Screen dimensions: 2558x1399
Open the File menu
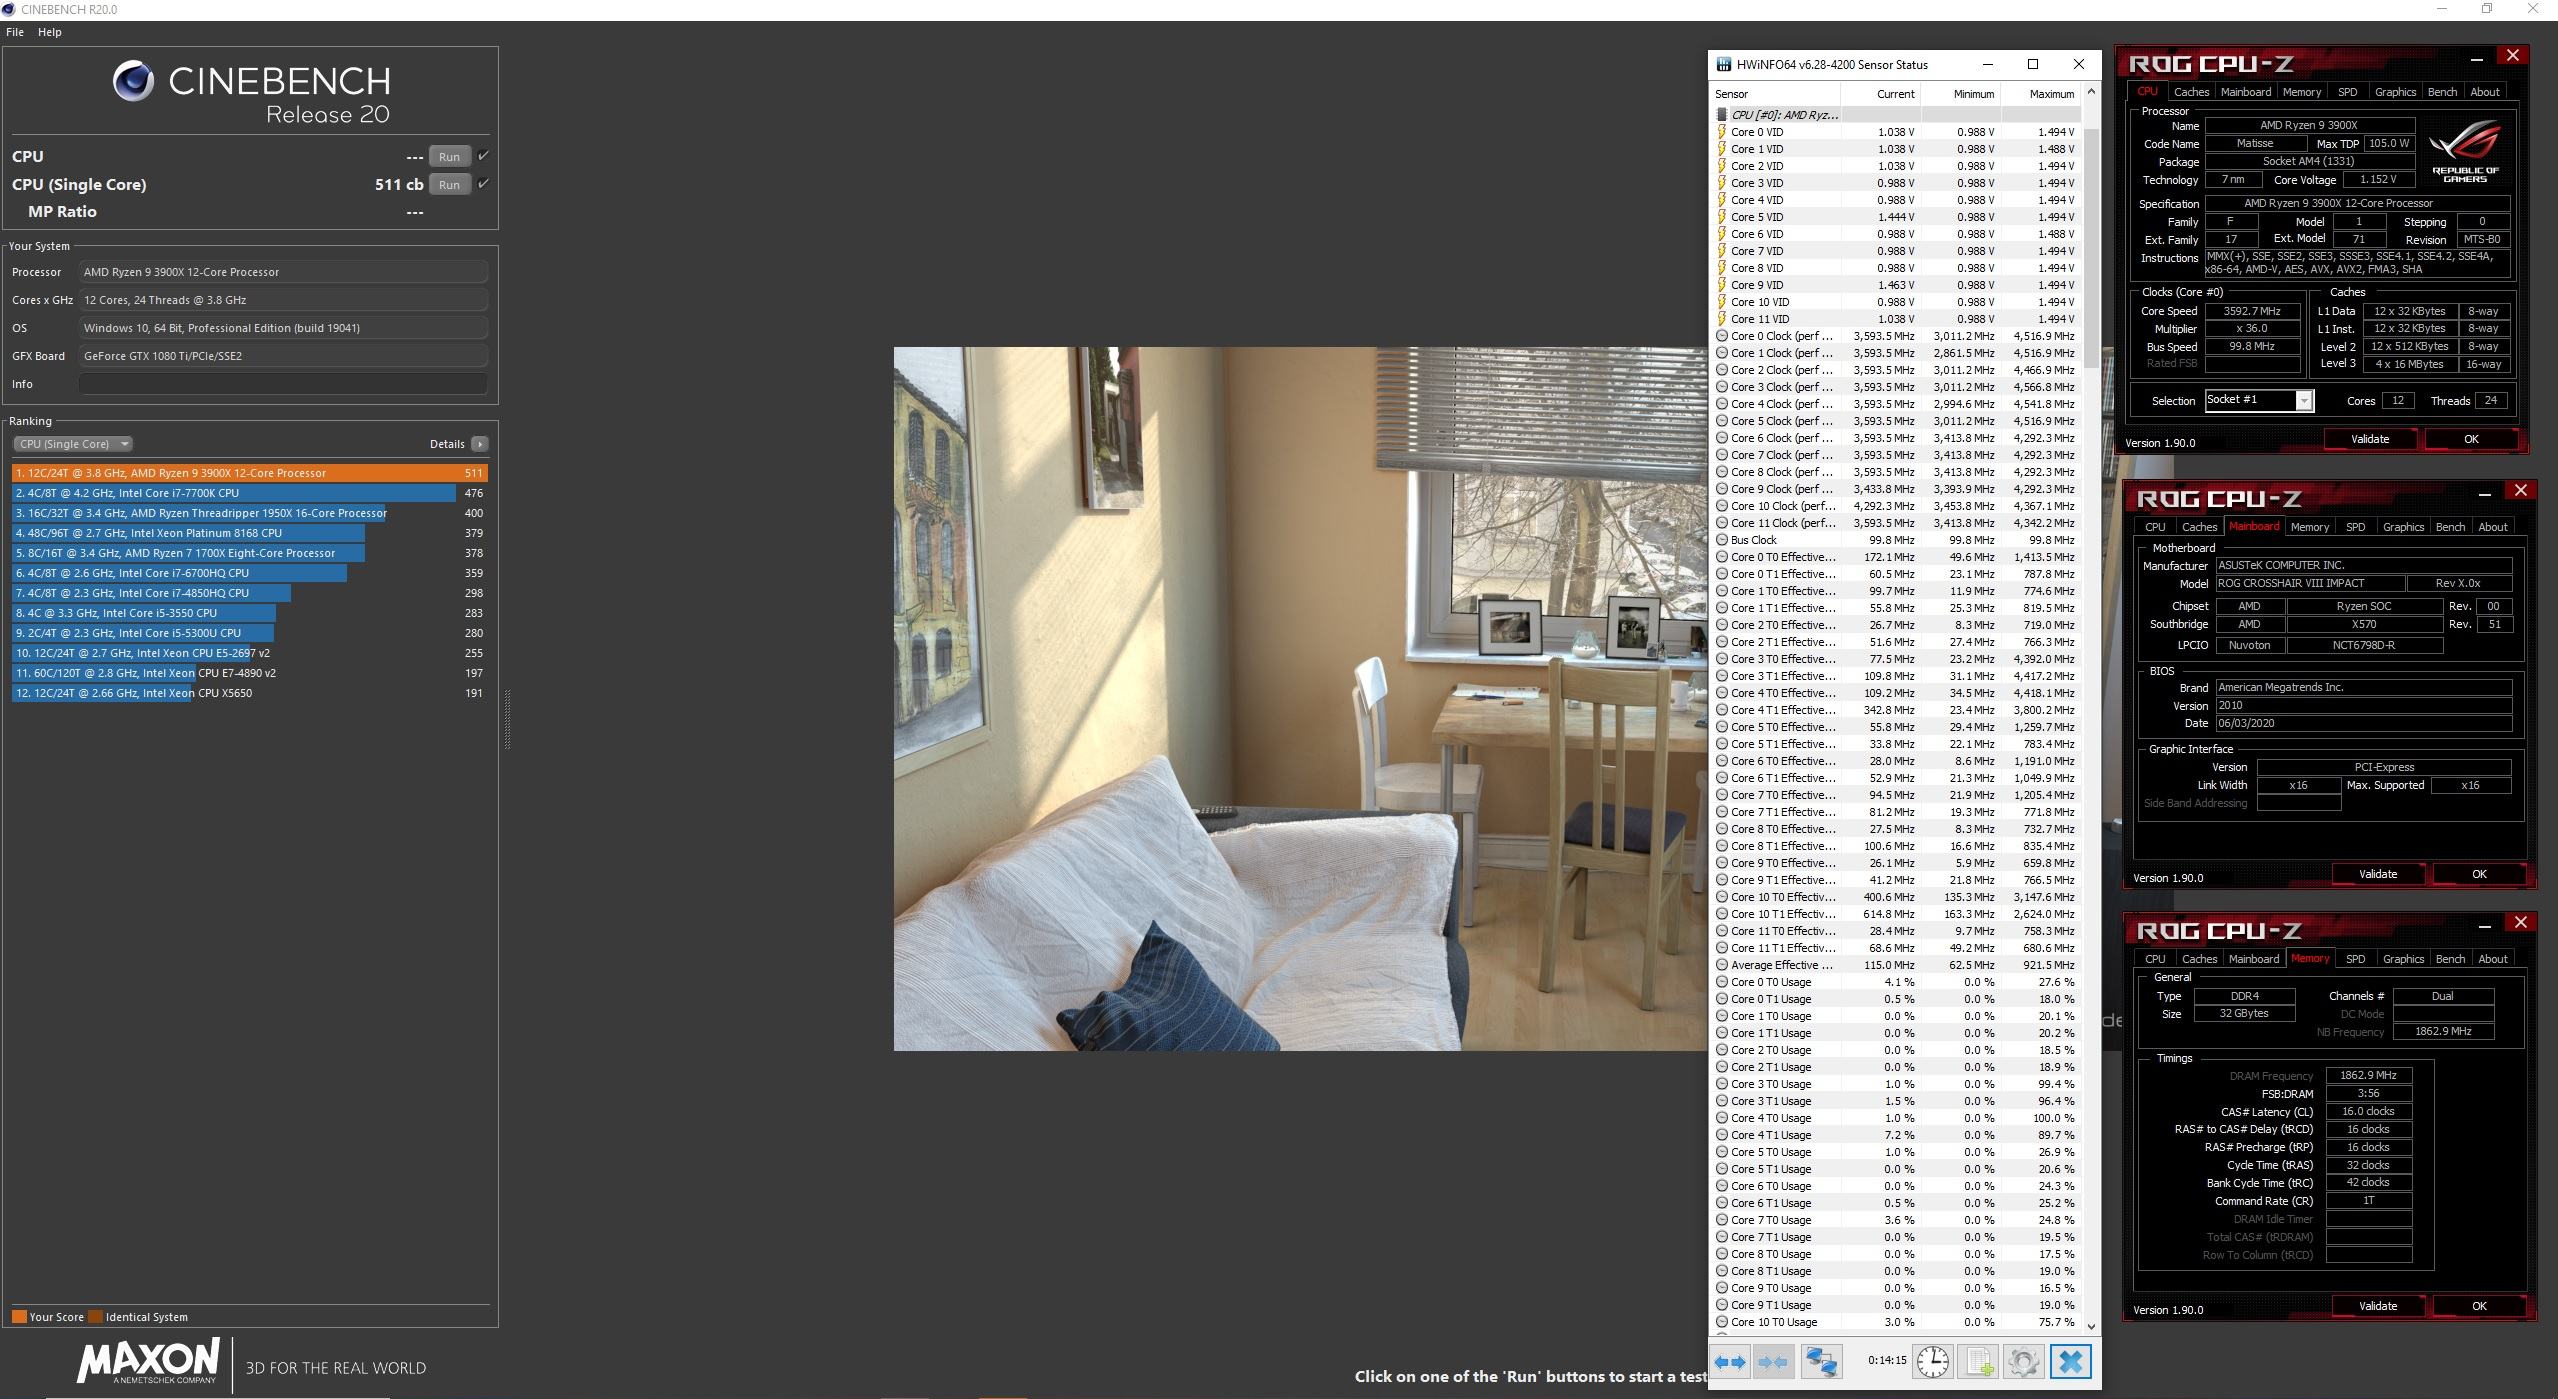point(15,32)
